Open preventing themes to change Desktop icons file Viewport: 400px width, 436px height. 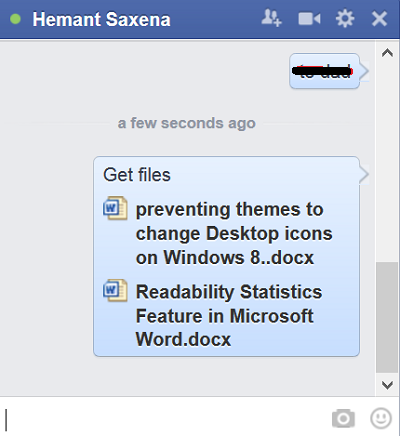[234, 233]
